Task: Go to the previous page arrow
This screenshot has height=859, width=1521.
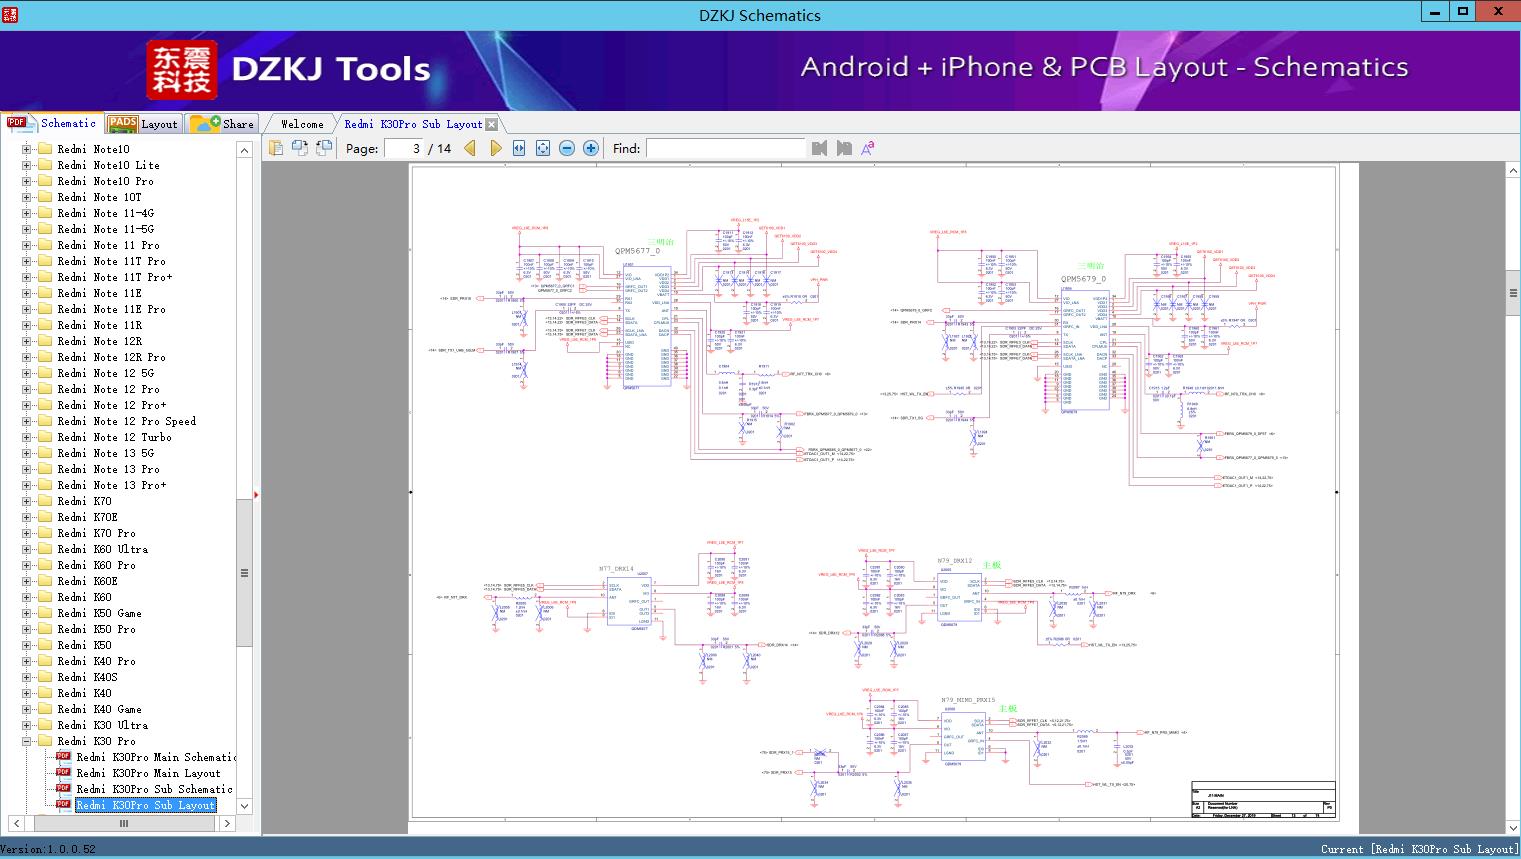Action: pos(470,148)
